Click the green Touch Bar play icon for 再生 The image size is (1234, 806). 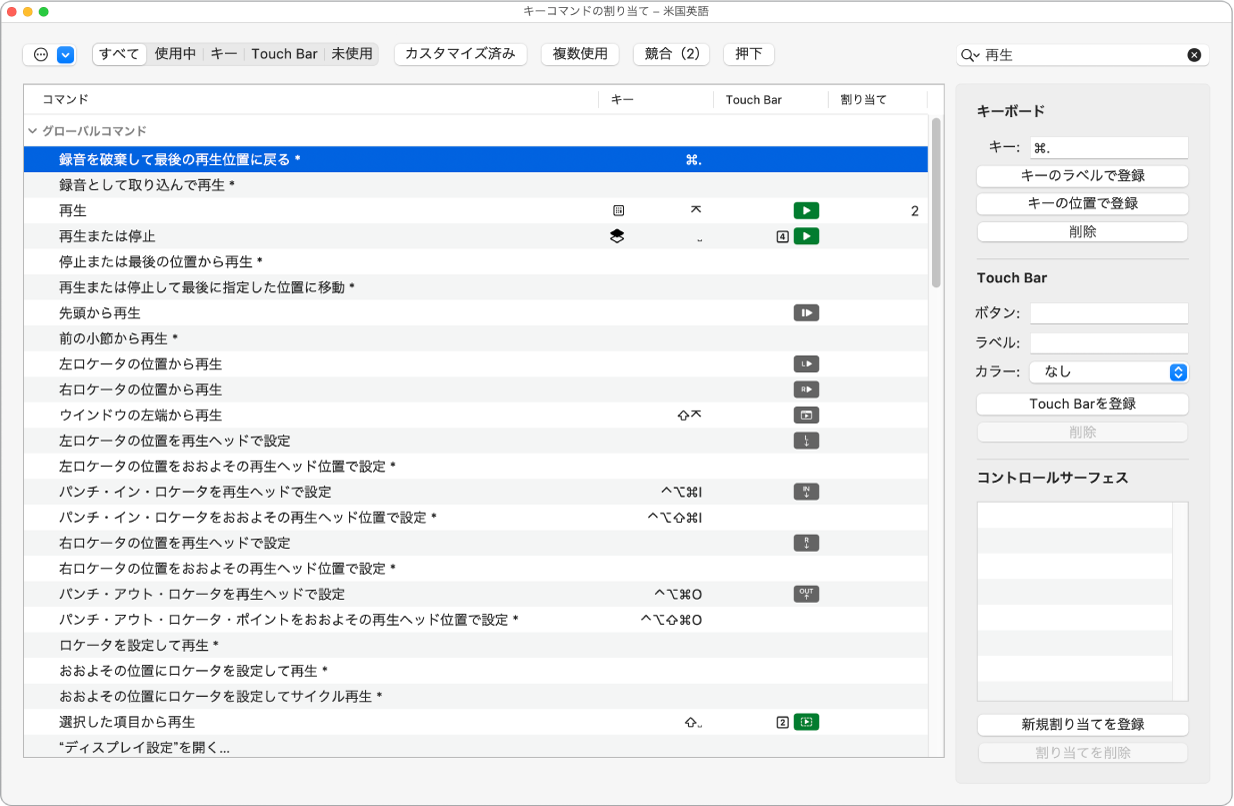[806, 210]
